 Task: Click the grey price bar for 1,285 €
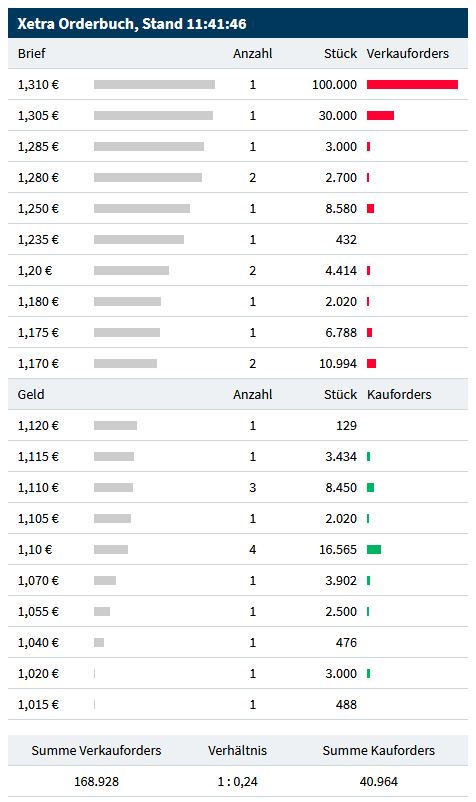coord(149,146)
